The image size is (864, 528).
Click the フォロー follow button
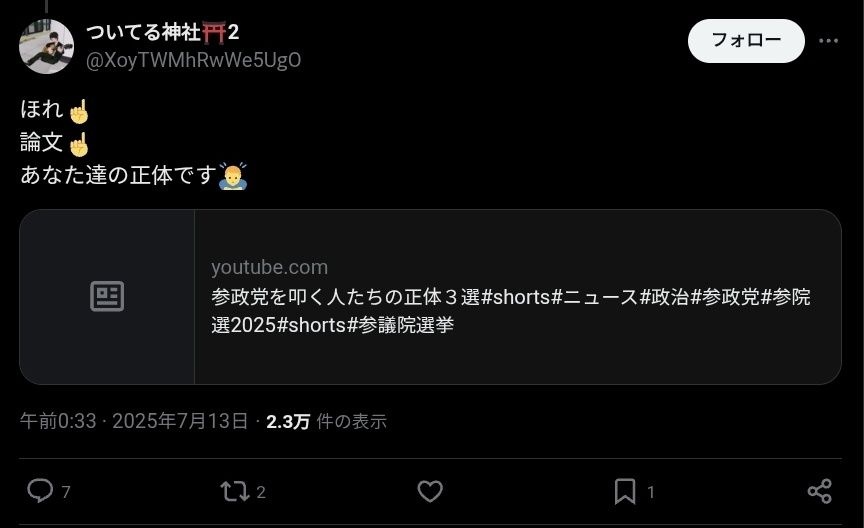coord(746,41)
